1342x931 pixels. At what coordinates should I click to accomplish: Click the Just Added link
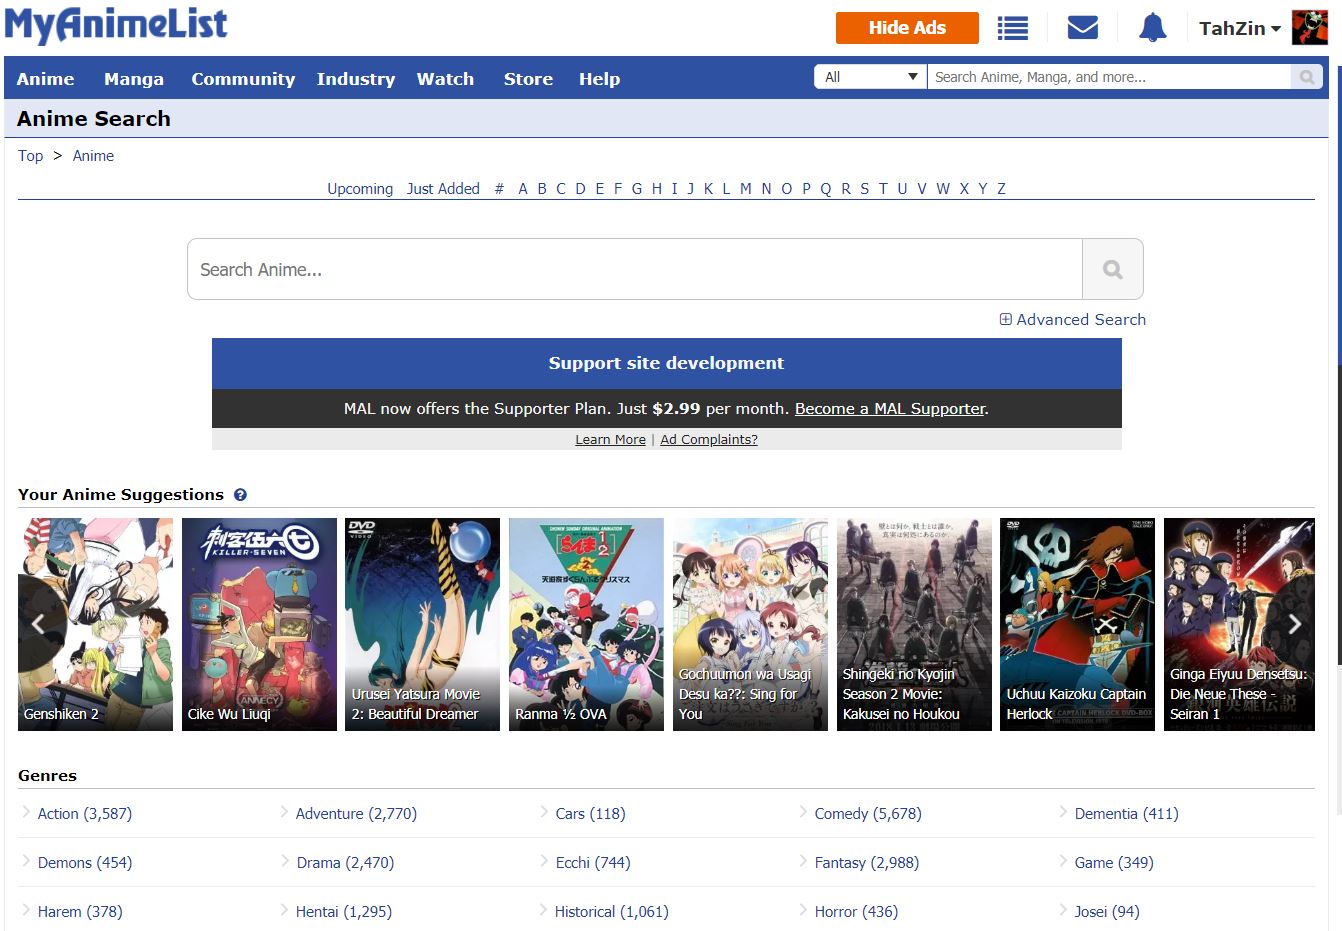[x=443, y=188]
